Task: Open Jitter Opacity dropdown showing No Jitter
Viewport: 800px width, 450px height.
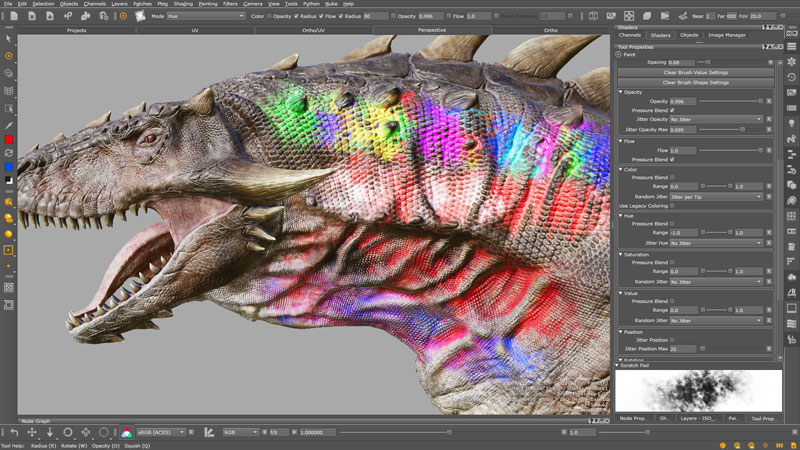Action: (x=716, y=119)
